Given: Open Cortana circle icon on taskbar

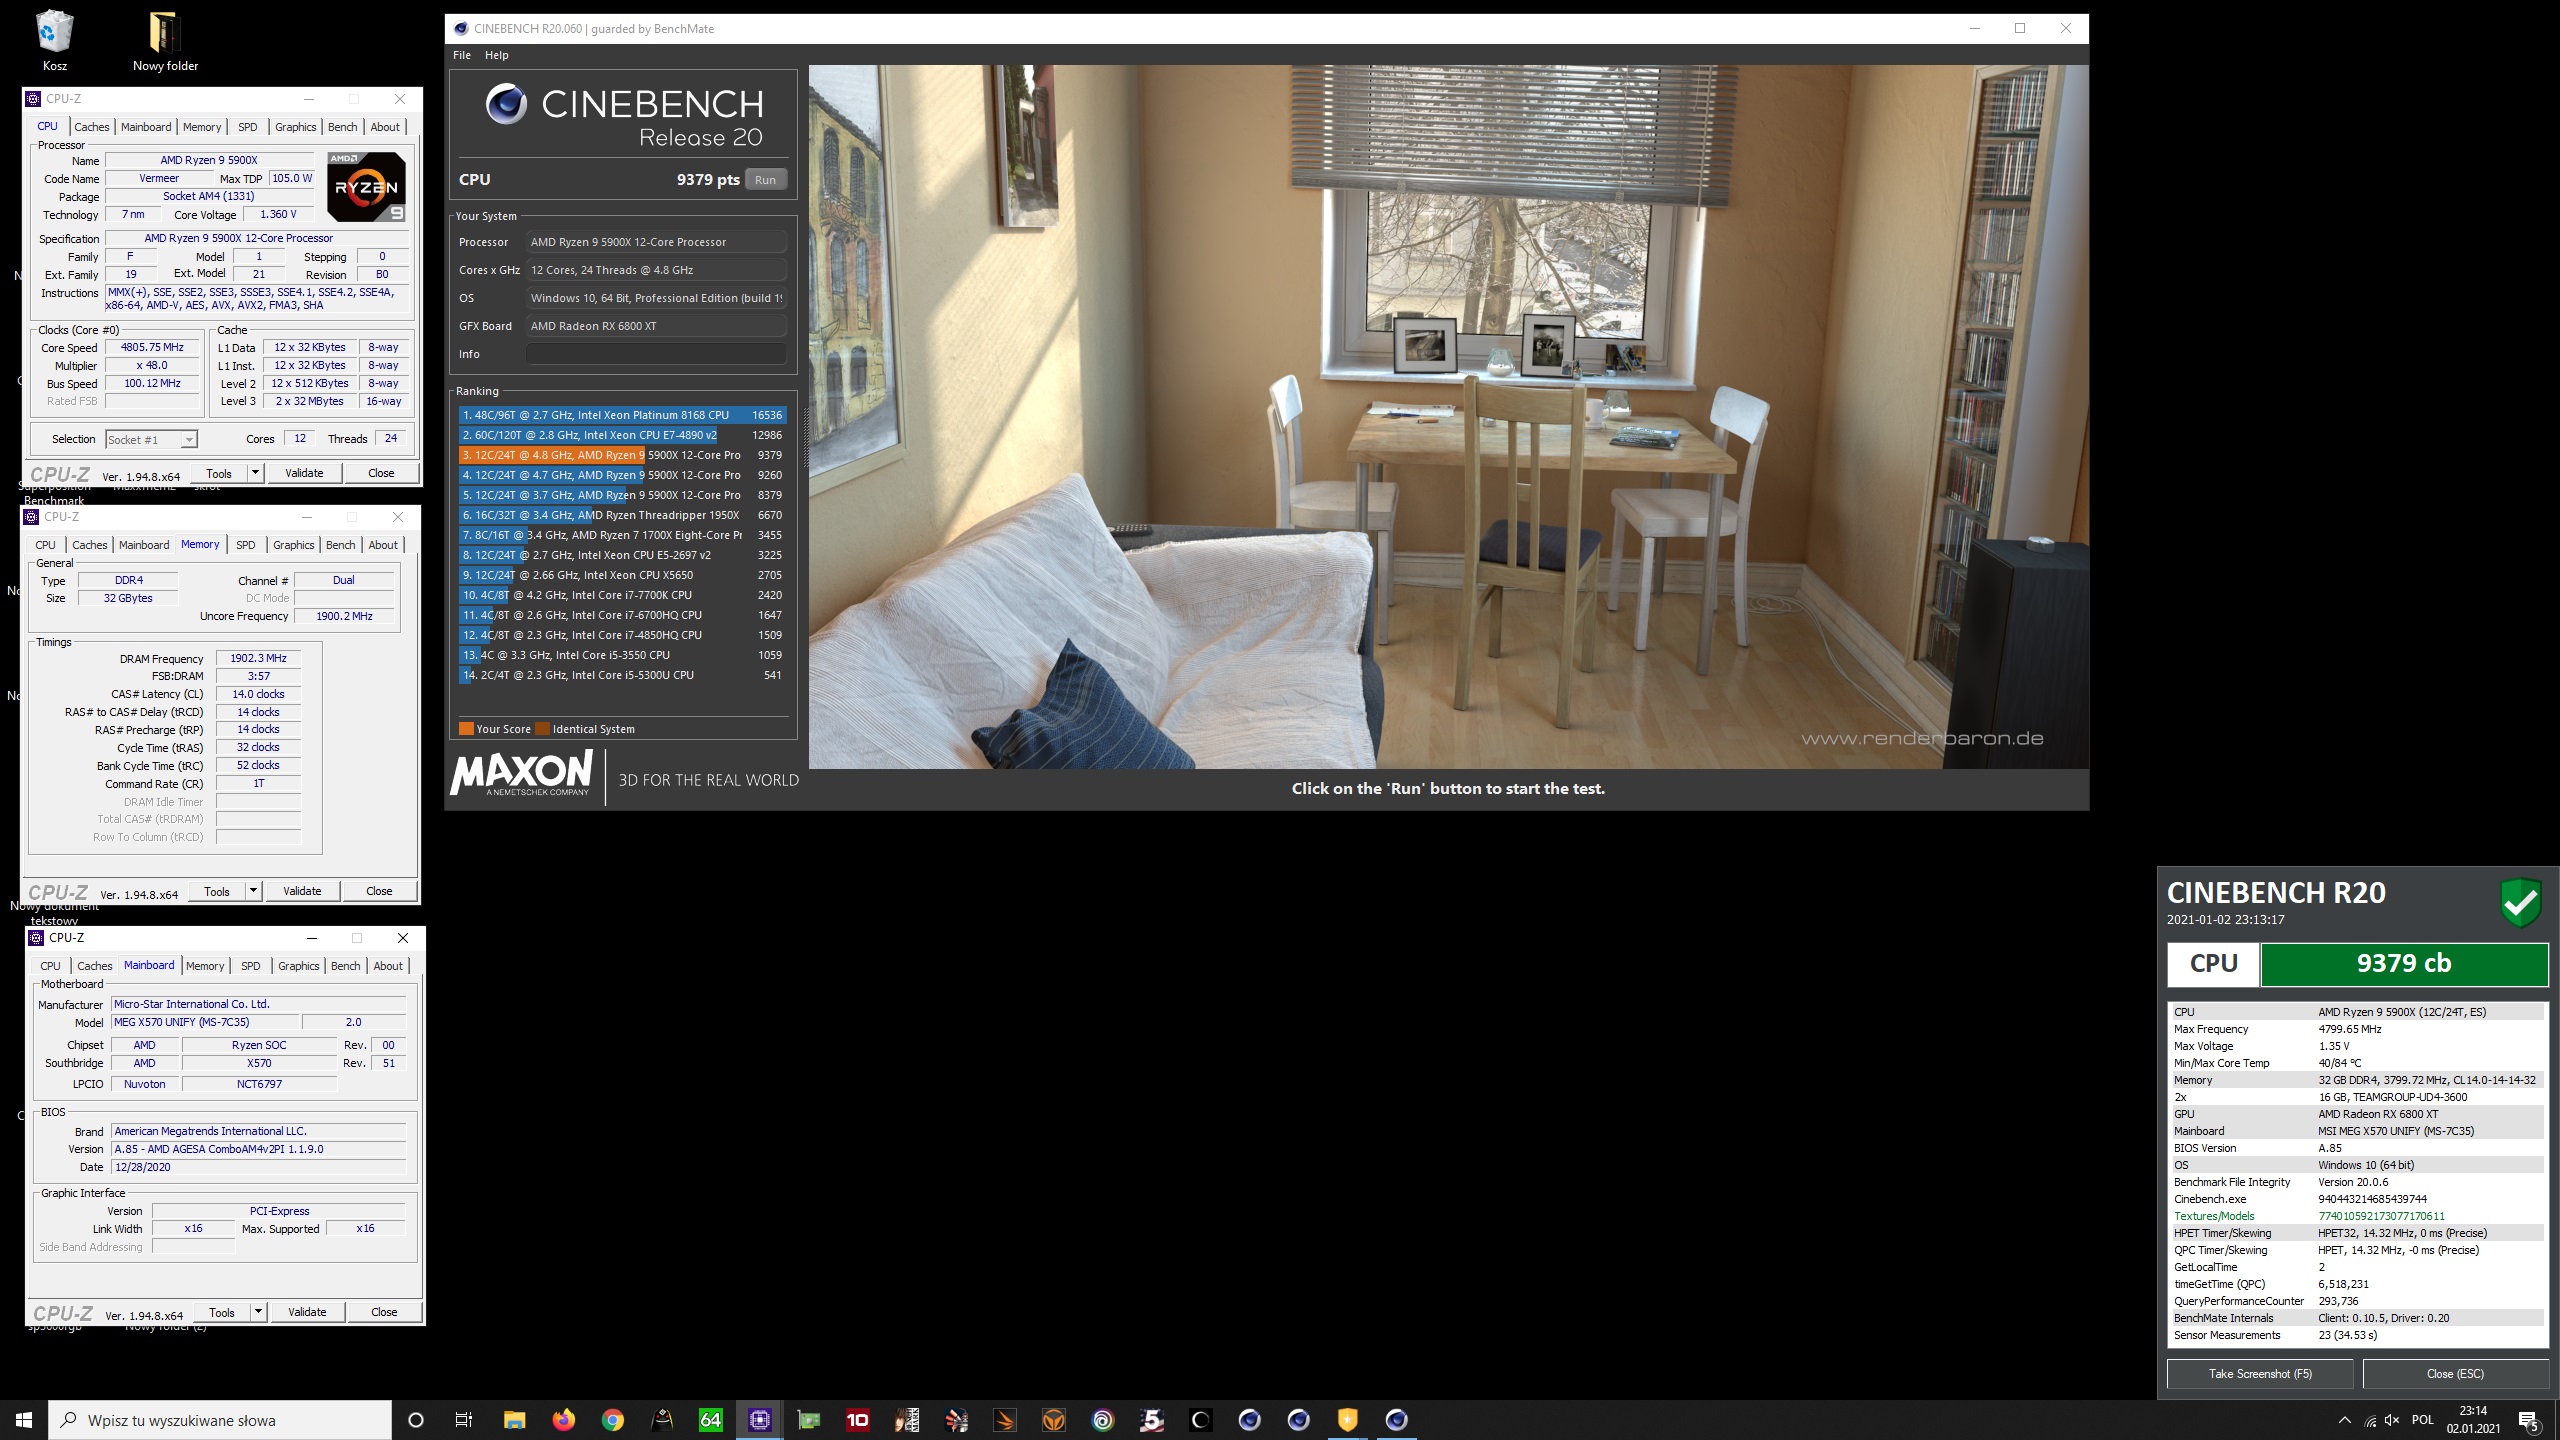Looking at the screenshot, I should [x=416, y=1420].
